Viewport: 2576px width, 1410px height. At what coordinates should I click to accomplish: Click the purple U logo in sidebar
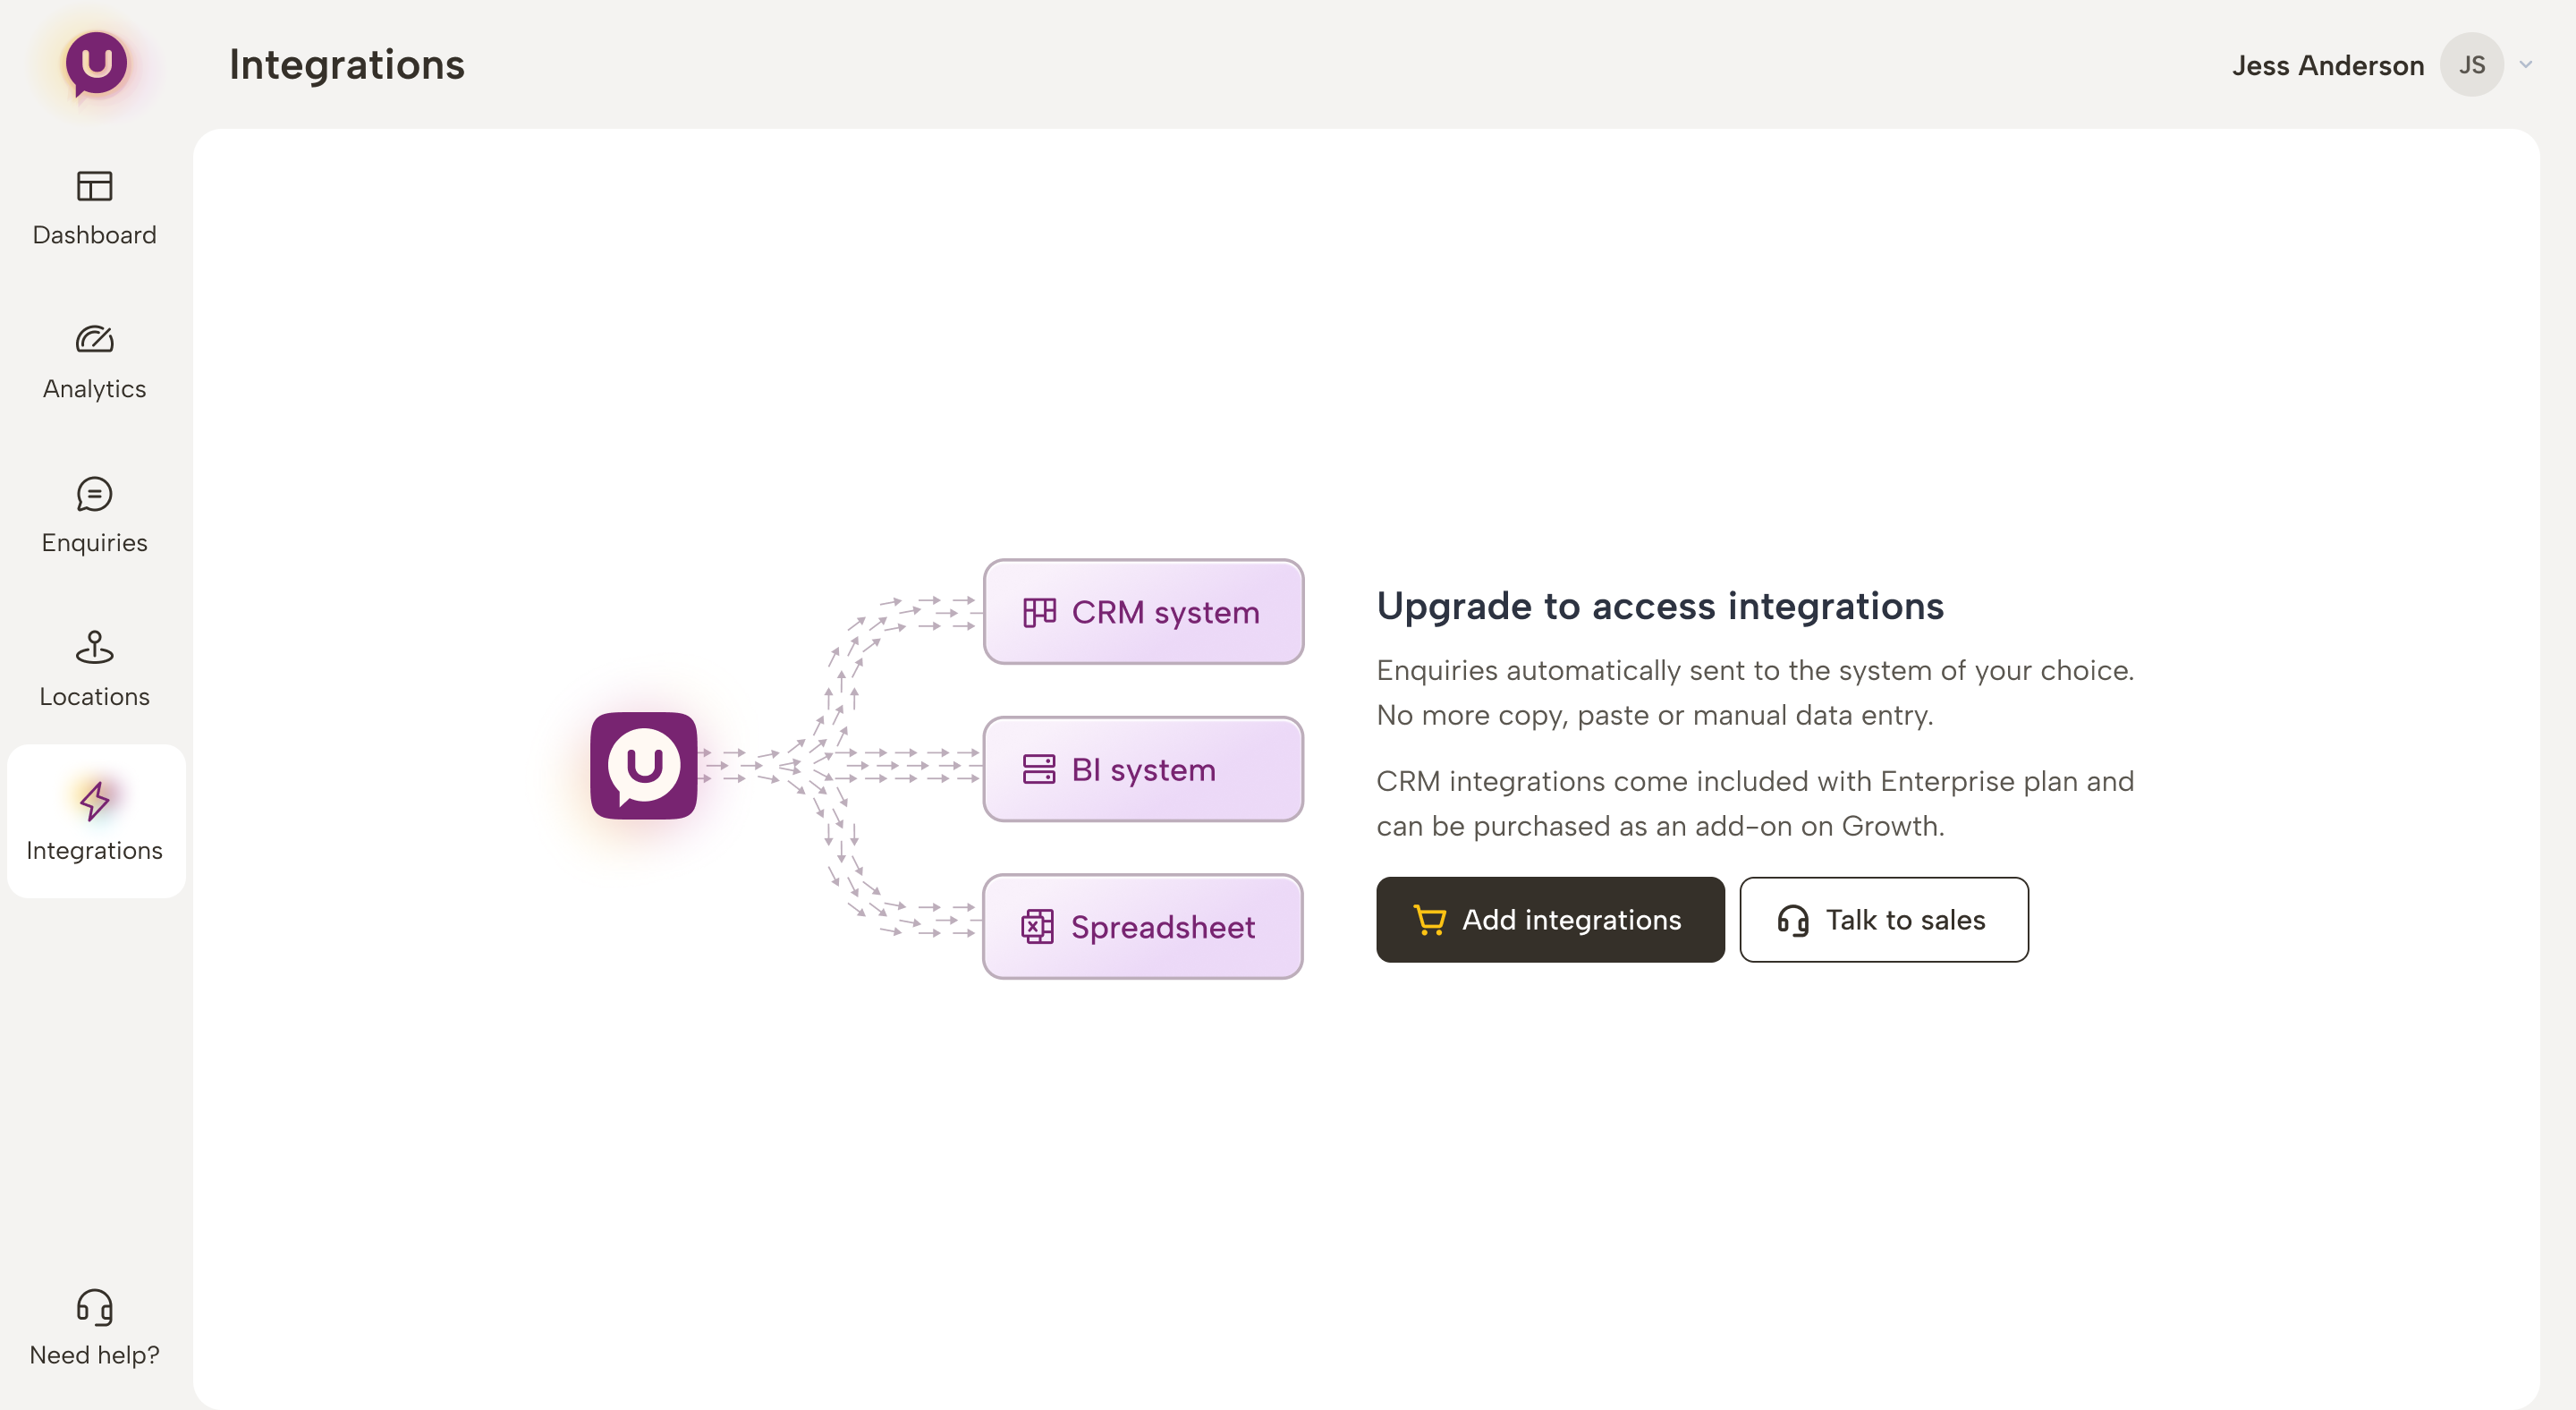tap(96, 65)
